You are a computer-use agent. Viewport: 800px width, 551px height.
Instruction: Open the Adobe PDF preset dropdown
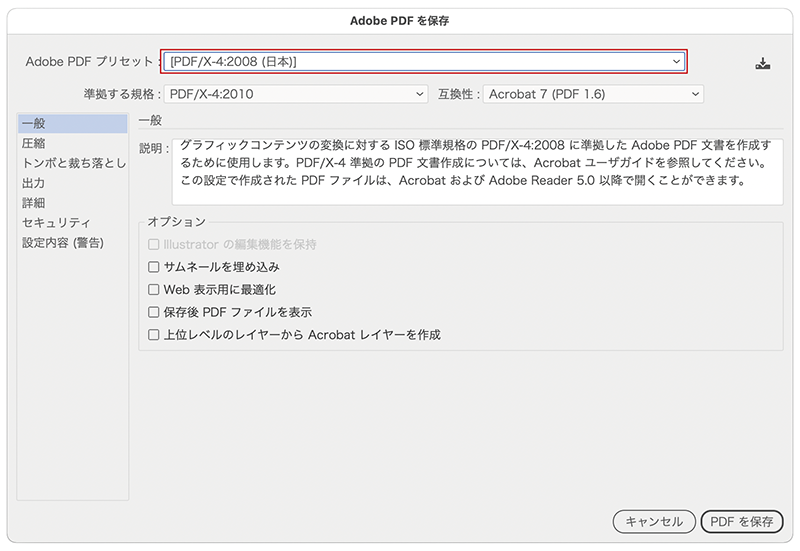click(x=424, y=62)
